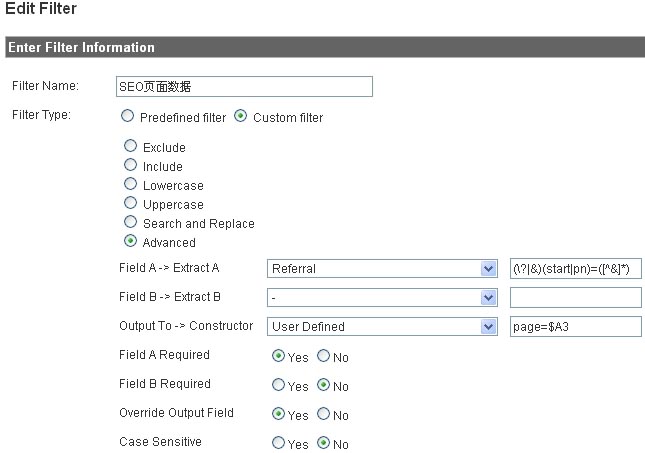Focus the Extract A regex input box

click(575, 269)
